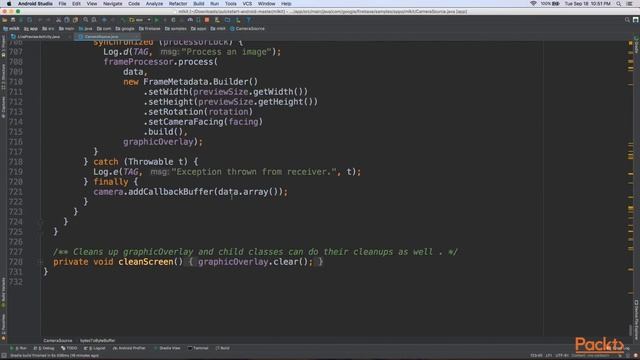Open the Edit menu
640x360 pixels.
pos(76,4)
